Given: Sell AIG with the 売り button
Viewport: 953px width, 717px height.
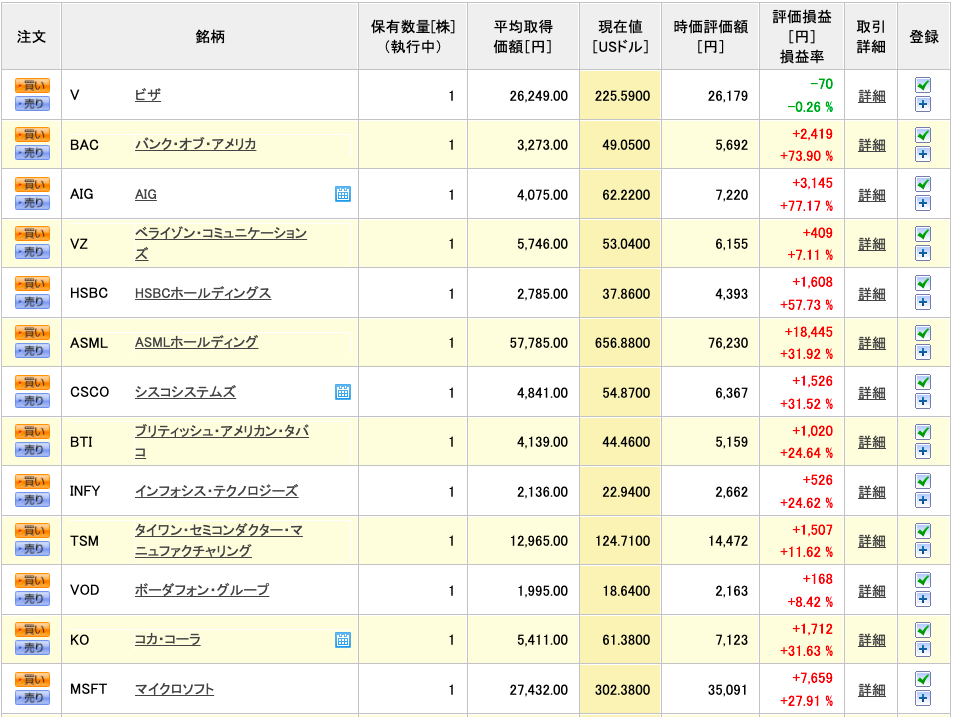Looking at the screenshot, I should click(x=32, y=203).
